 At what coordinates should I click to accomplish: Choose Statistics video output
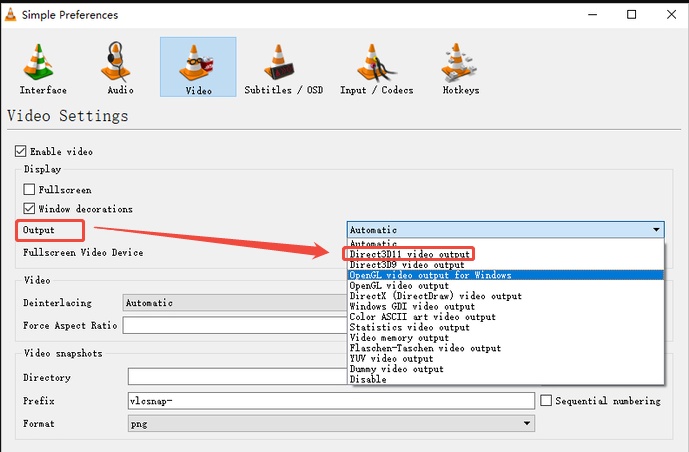pyautogui.click(x=505, y=327)
